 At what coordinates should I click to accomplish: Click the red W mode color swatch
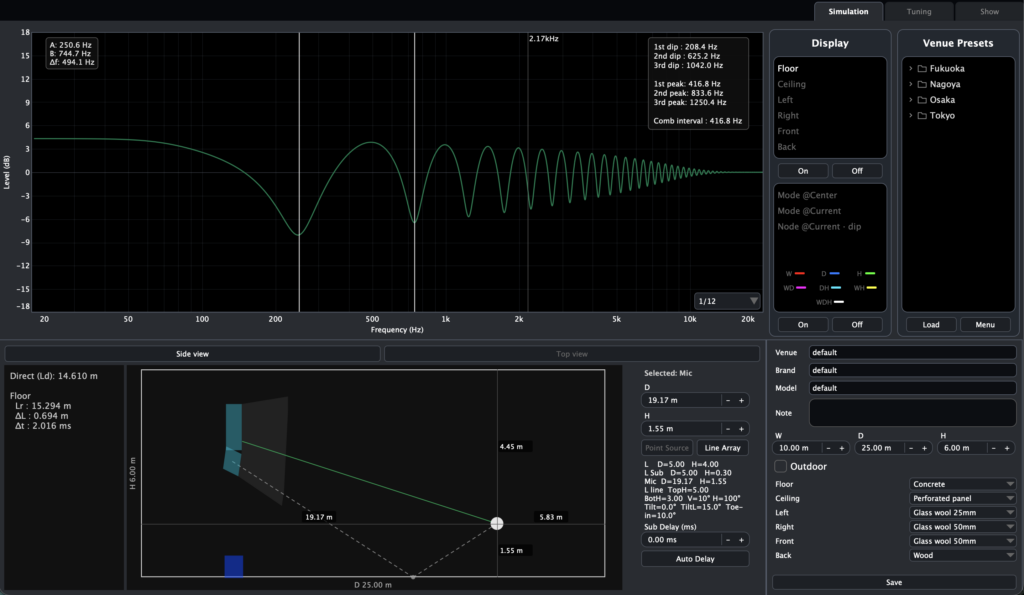799,274
